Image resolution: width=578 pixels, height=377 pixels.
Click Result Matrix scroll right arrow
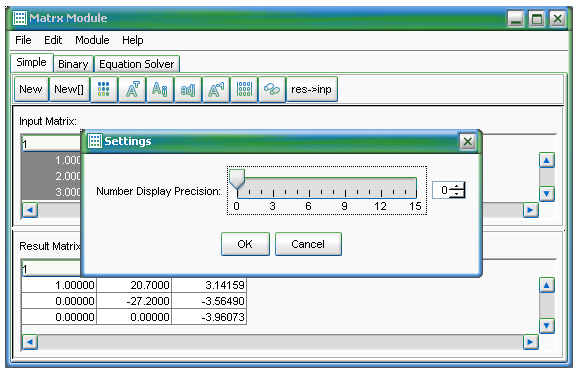530,342
